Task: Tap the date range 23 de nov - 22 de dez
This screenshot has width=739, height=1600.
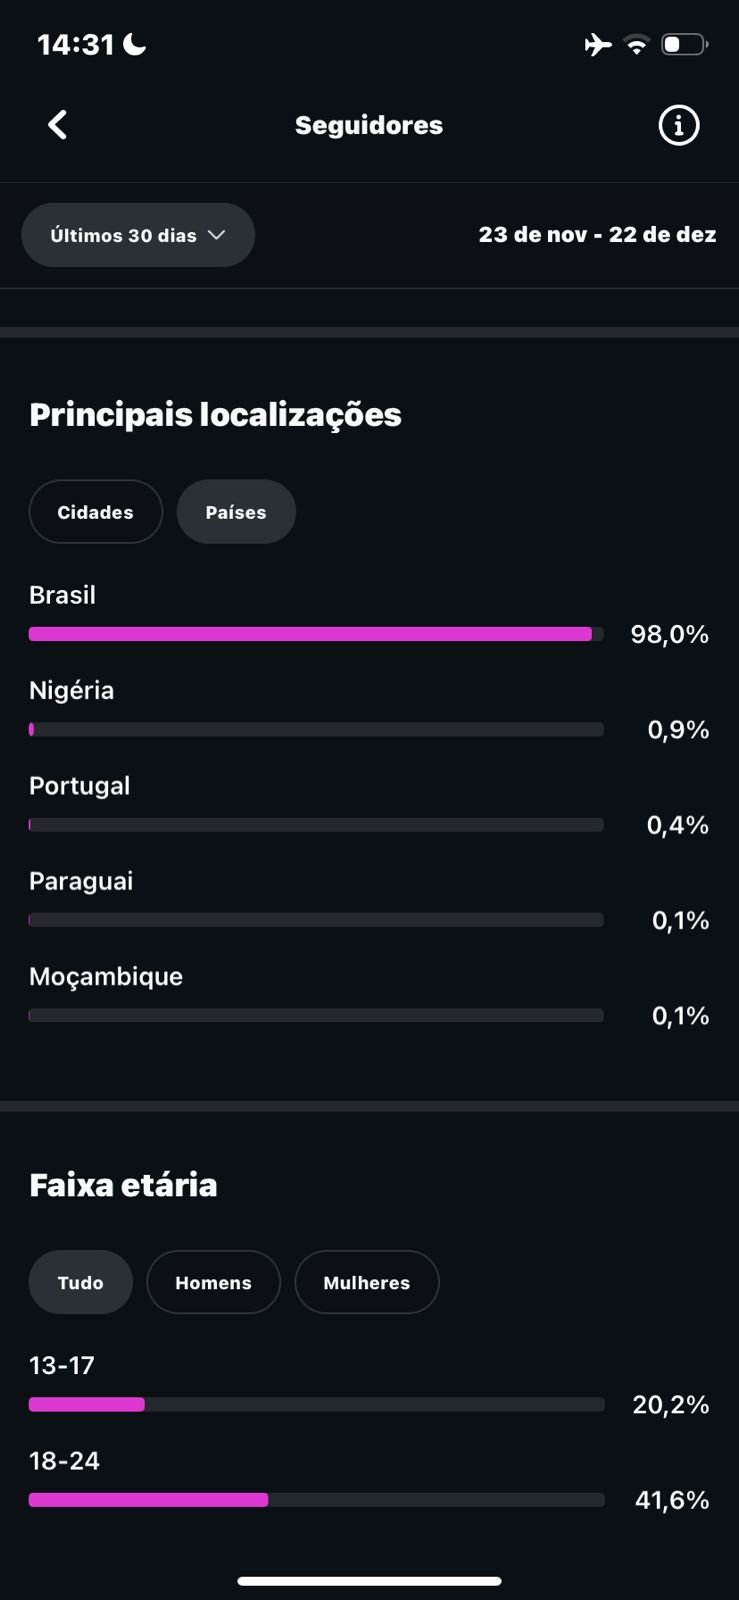Action: [597, 235]
